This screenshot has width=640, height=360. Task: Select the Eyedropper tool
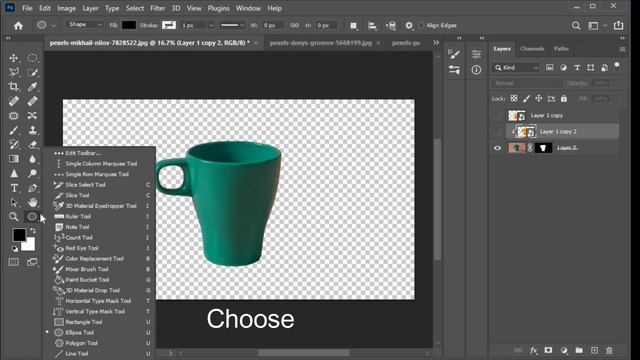pyautogui.click(x=32, y=87)
